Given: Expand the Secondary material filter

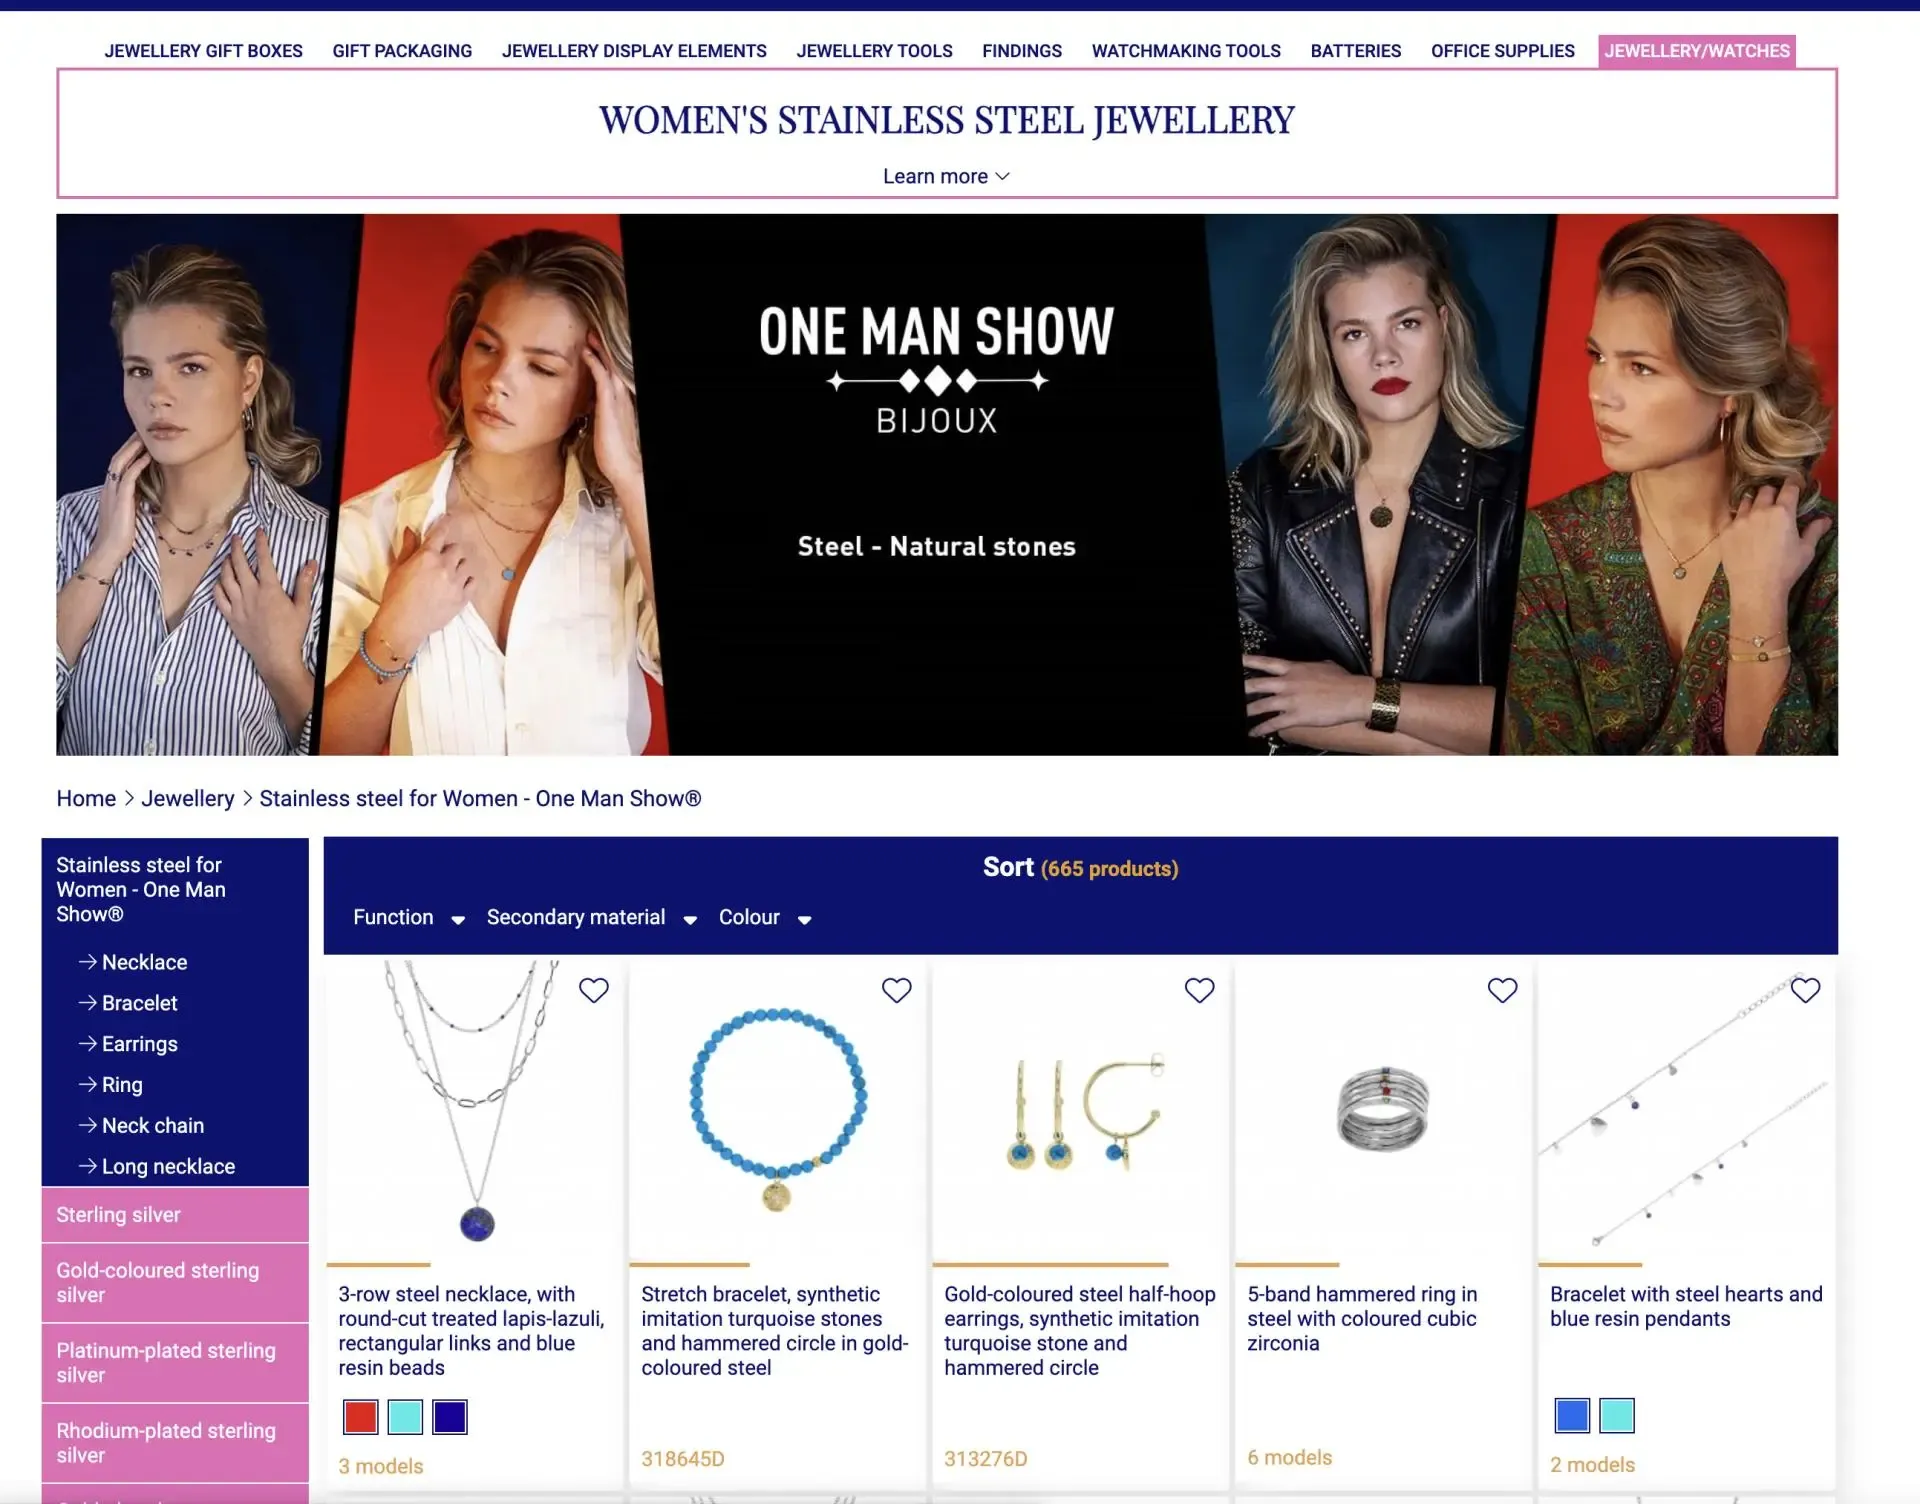Looking at the screenshot, I should (591, 917).
